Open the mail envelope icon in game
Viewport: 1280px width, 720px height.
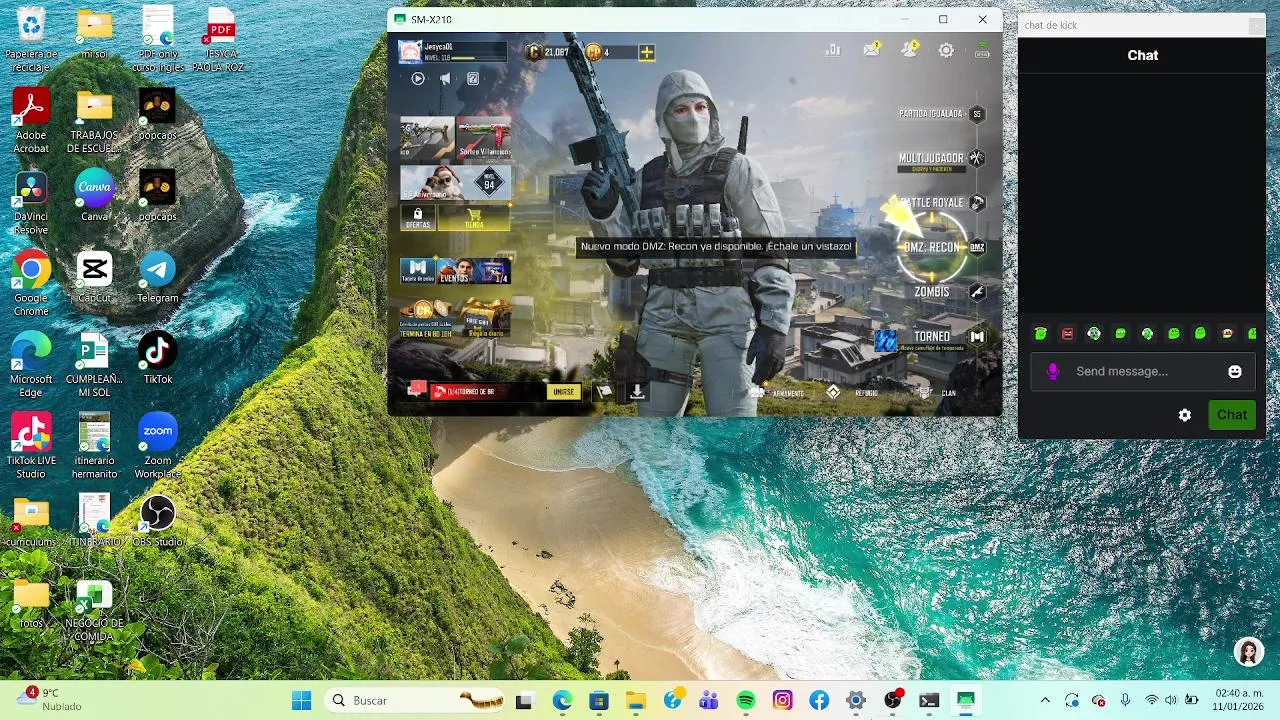point(871,50)
